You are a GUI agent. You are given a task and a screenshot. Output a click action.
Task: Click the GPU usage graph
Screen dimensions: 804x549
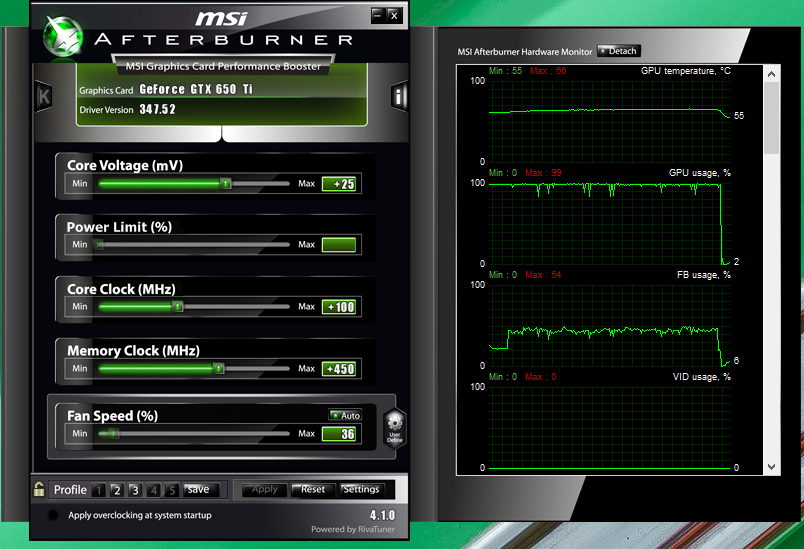(610, 223)
